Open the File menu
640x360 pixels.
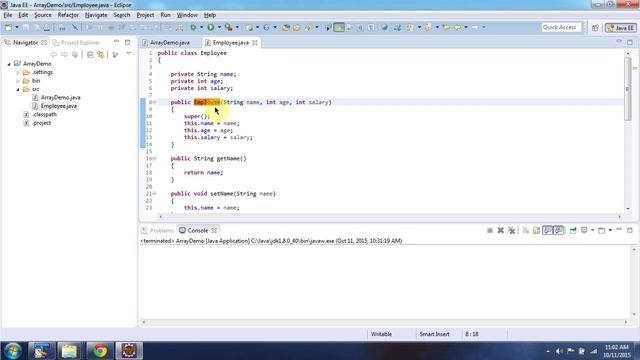click(8, 15)
